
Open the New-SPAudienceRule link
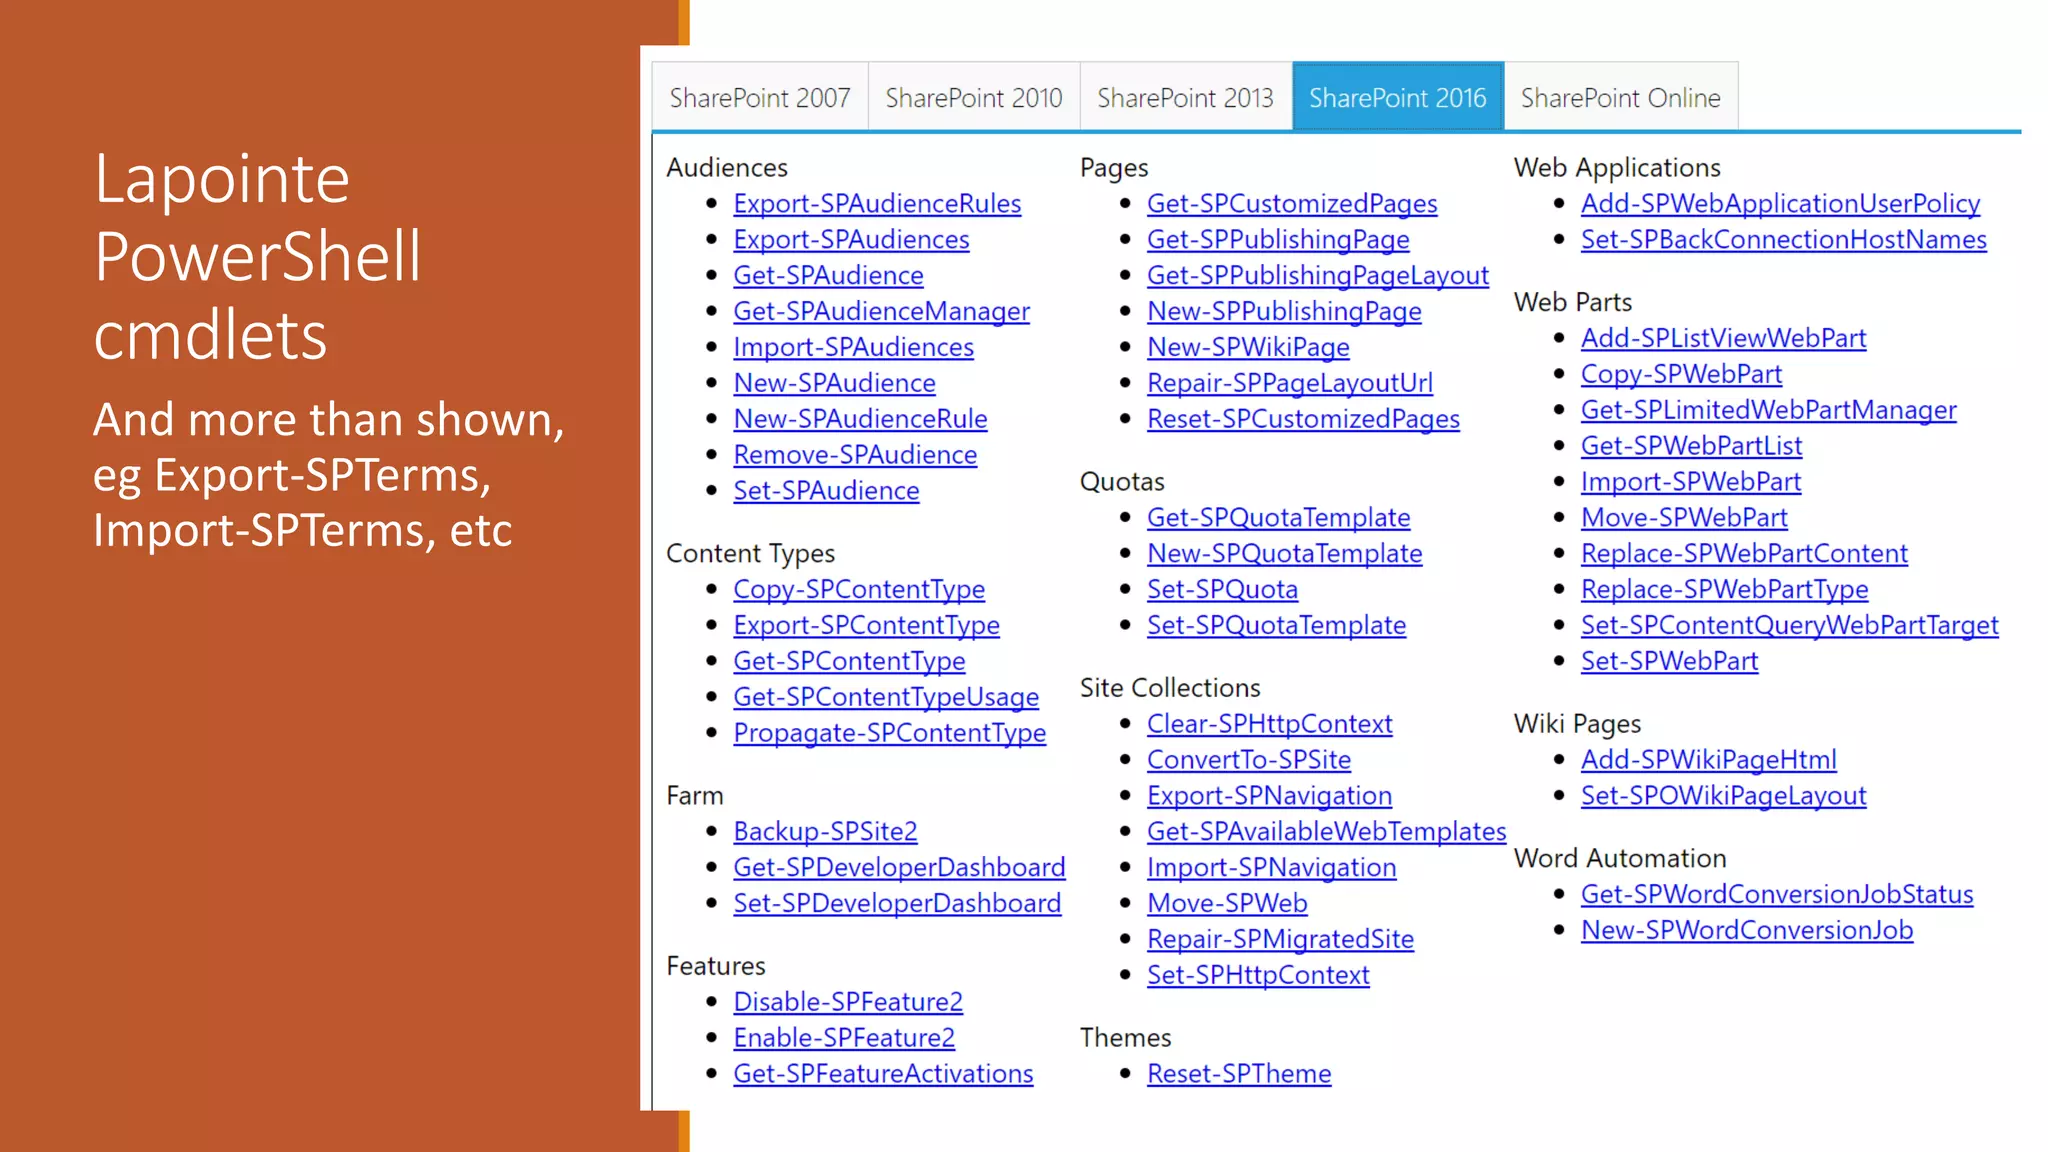pos(860,419)
